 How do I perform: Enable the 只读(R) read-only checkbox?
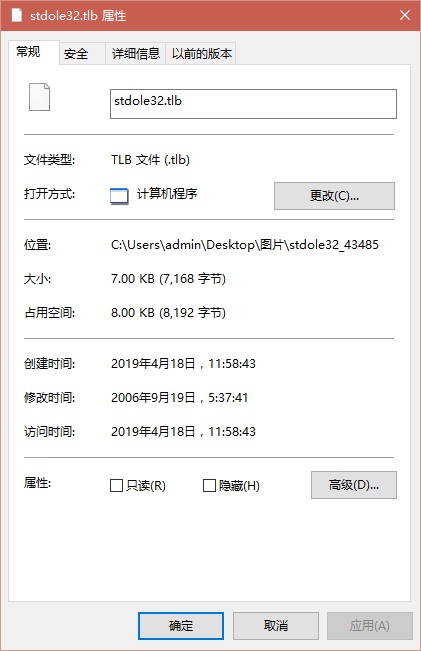coord(116,485)
